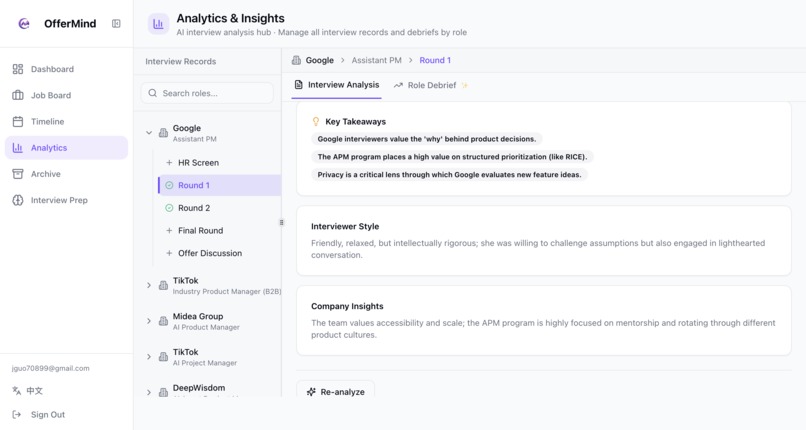Click the Timeline calendar icon
Image resolution: width=806 pixels, height=430 pixels.
(x=18, y=121)
